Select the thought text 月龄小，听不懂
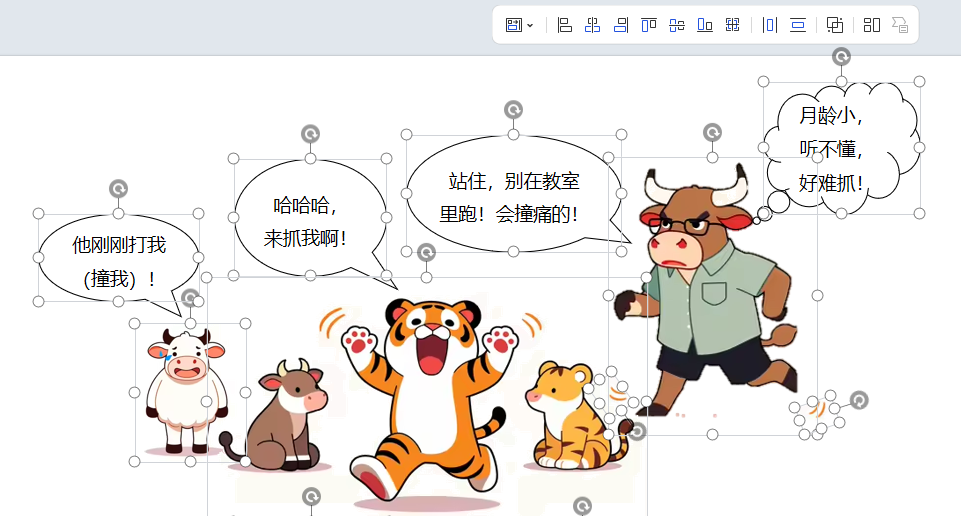Image resolution: width=961 pixels, height=516 pixels. click(x=831, y=132)
